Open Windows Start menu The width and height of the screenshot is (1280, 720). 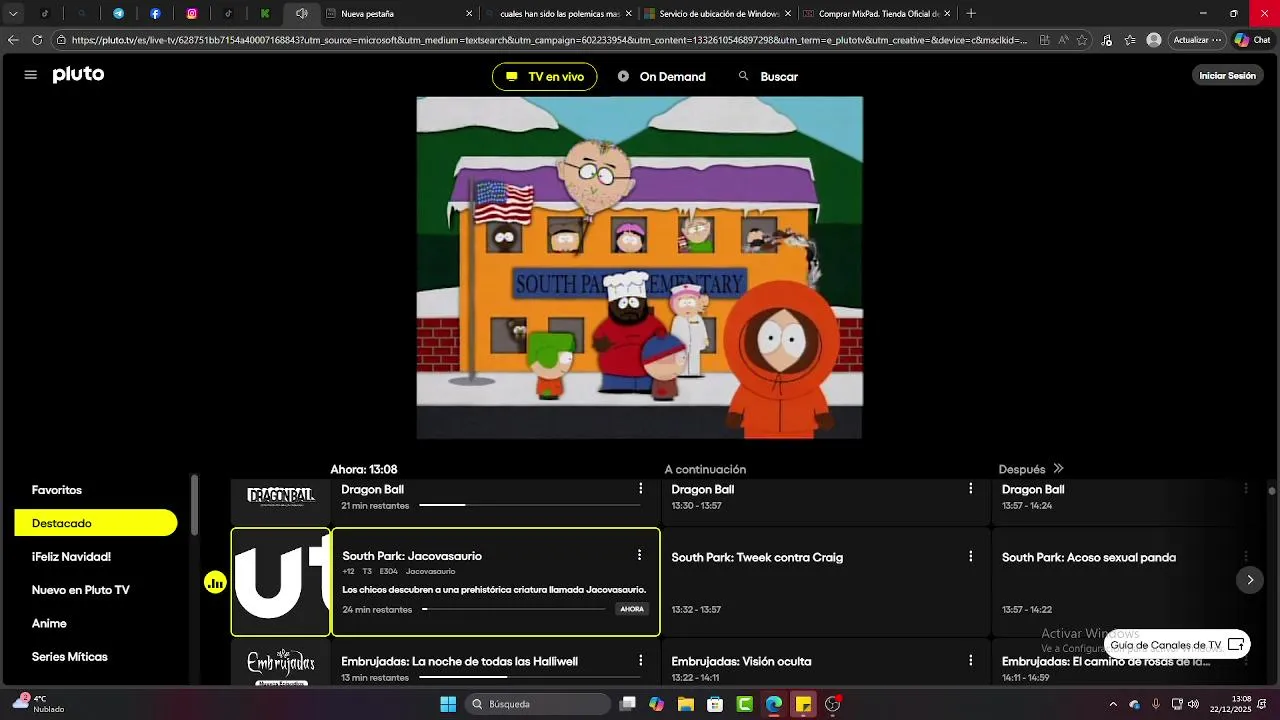[448, 704]
